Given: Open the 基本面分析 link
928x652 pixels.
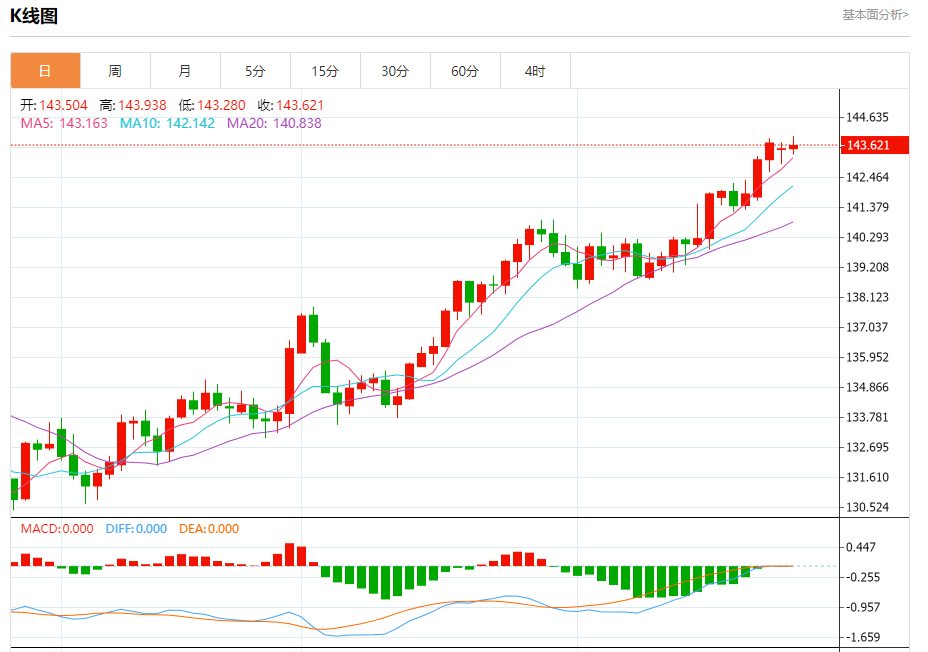Looking at the screenshot, I should click(875, 14).
